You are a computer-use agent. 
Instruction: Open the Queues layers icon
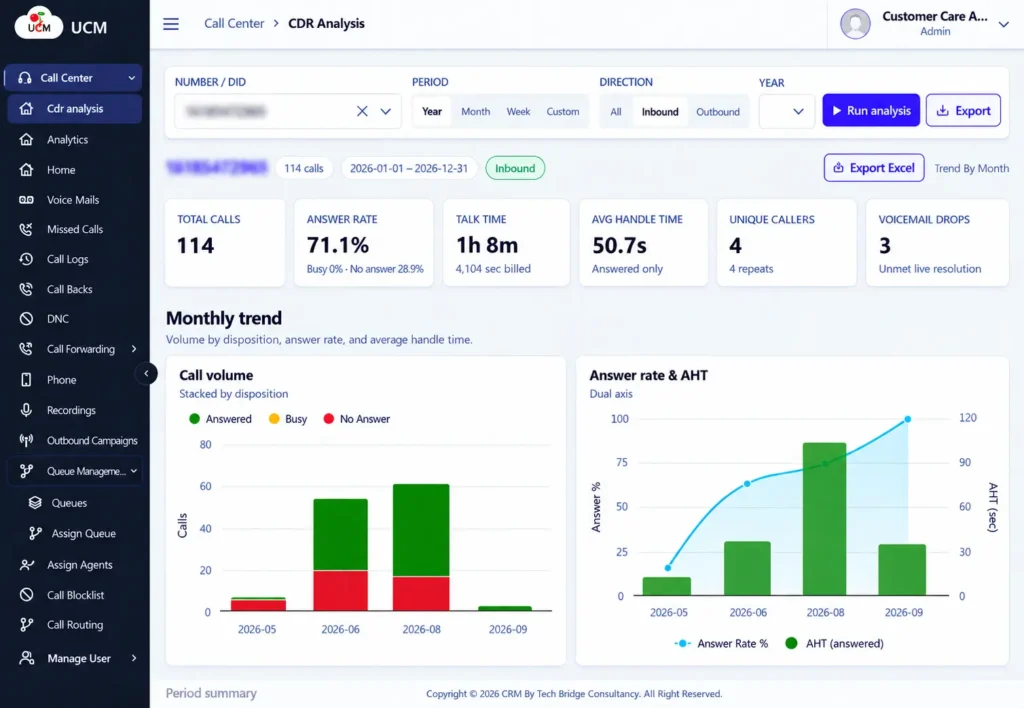pyautogui.click(x=35, y=503)
